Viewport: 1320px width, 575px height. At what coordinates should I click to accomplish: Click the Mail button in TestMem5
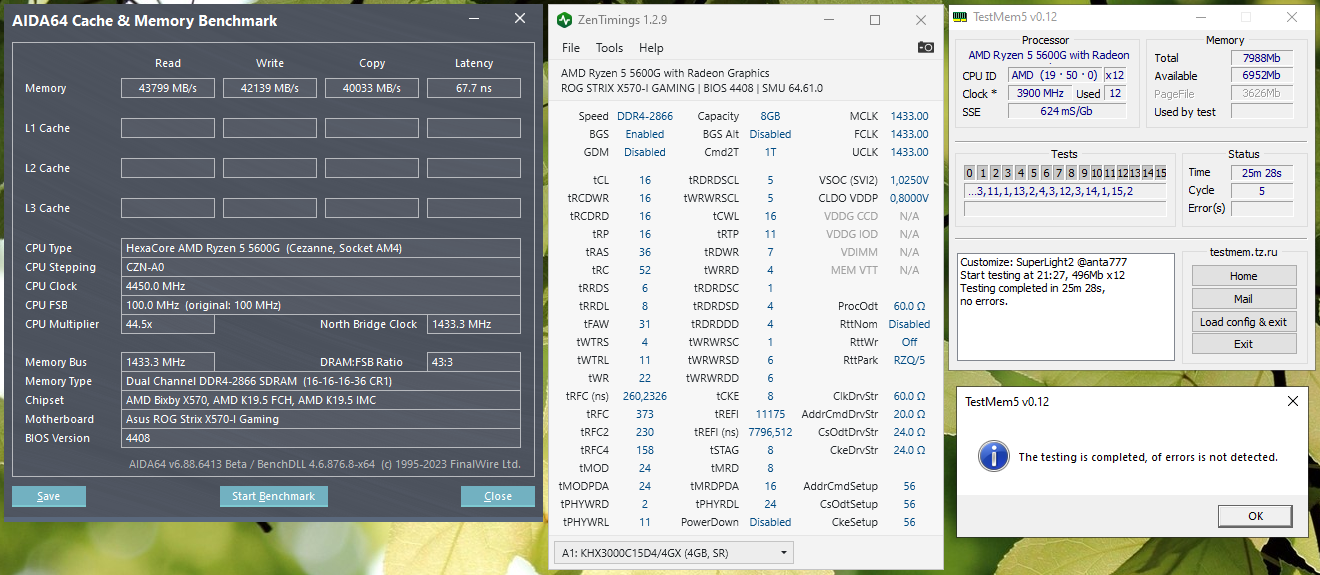pos(1244,299)
